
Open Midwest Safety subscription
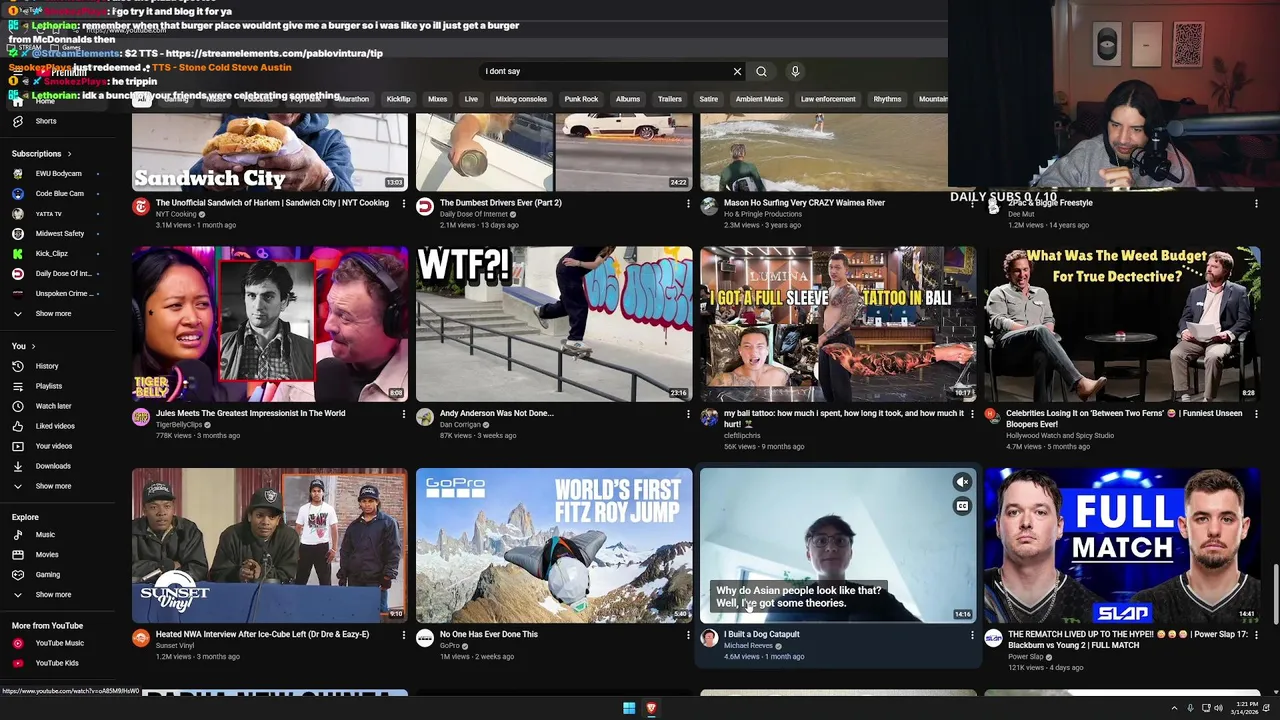coord(60,234)
